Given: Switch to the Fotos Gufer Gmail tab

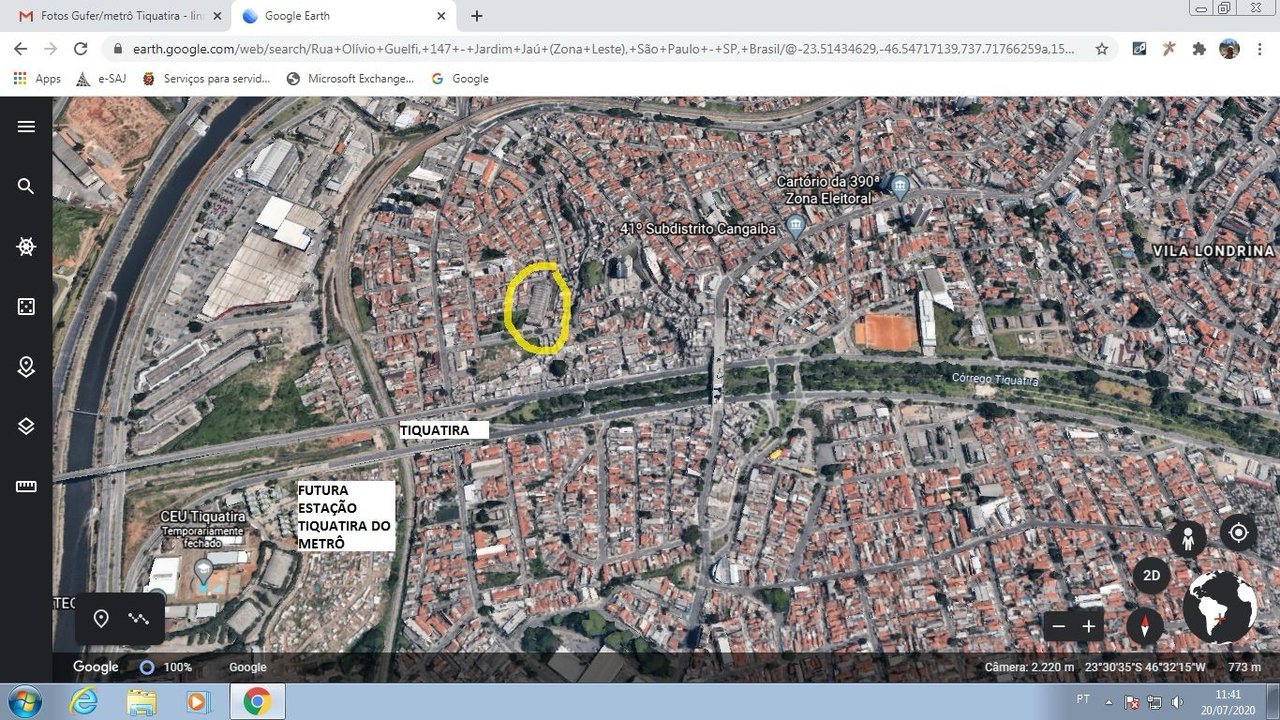Looking at the screenshot, I should (120, 16).
